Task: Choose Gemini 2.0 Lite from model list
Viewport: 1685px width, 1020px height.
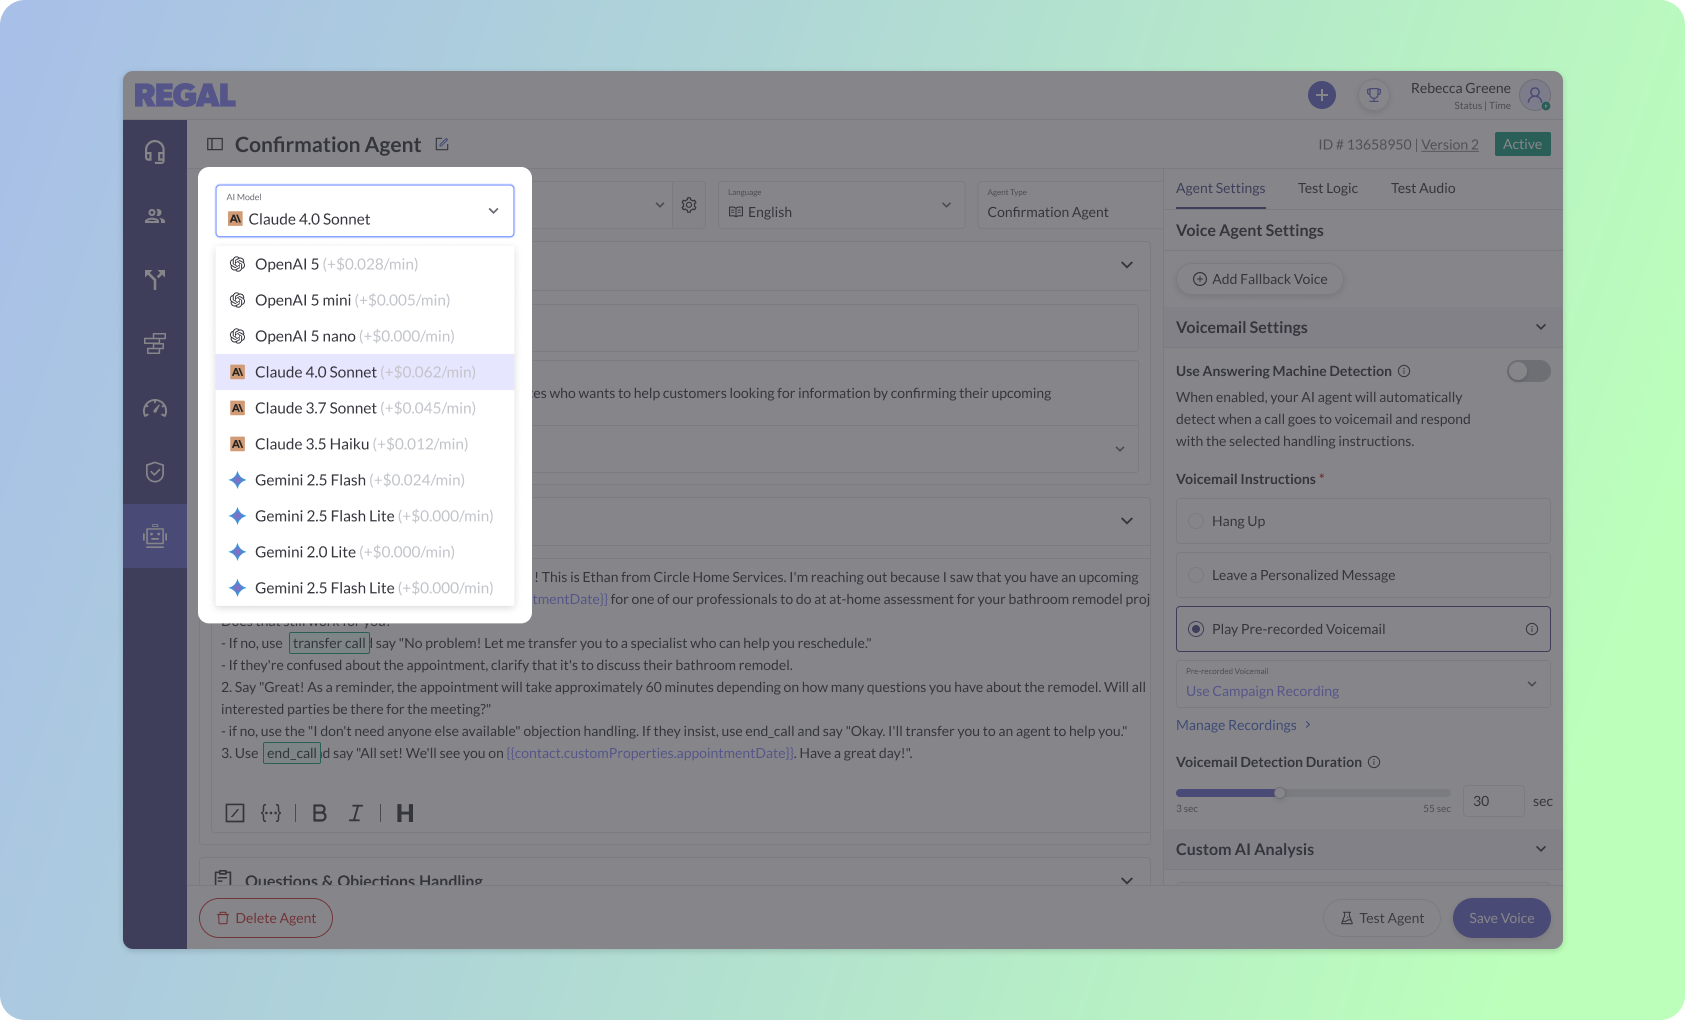Action: (x=365, y=552)
